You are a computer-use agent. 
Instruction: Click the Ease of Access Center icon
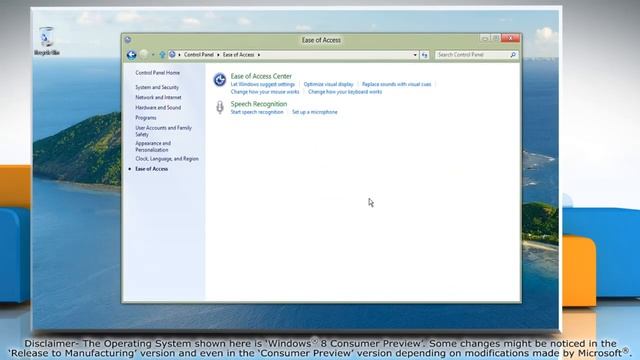220,80
